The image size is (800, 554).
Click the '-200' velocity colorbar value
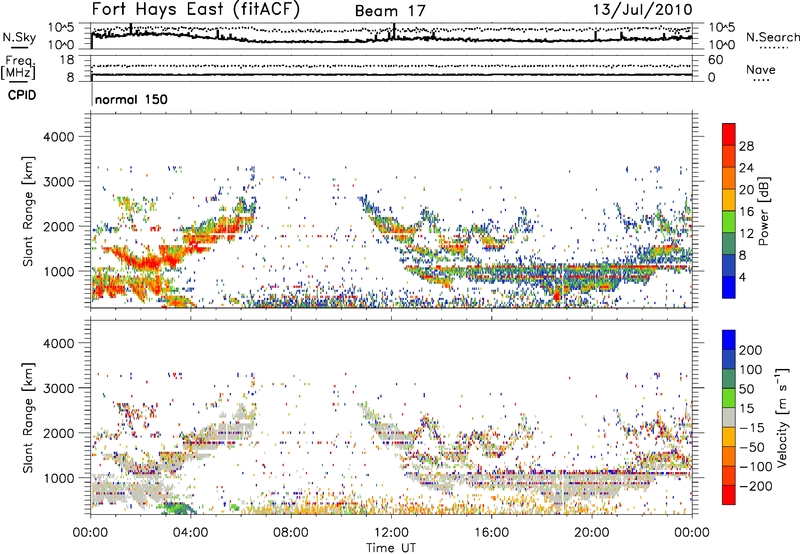click(755, 486)
